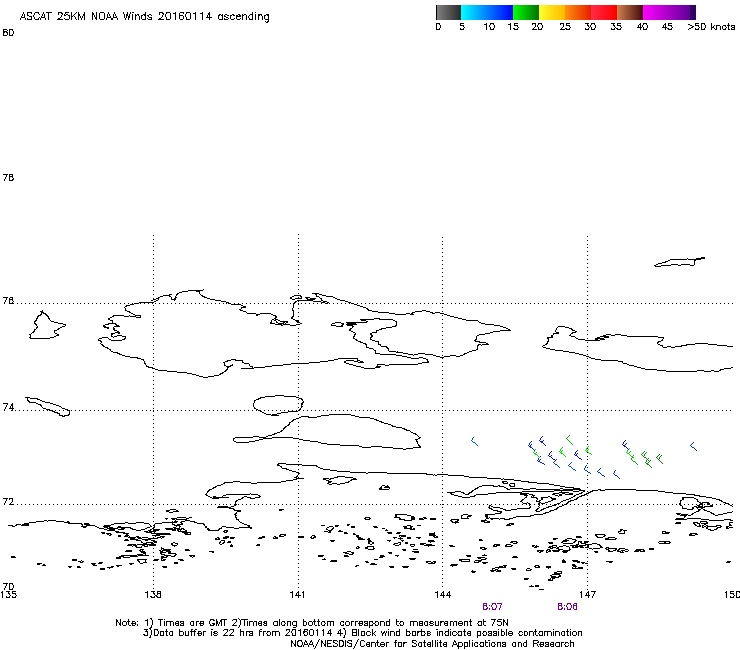The width and height of the screenshot is (740, 650).
Task: Click the '45' legend tick label
Action: 667,27
